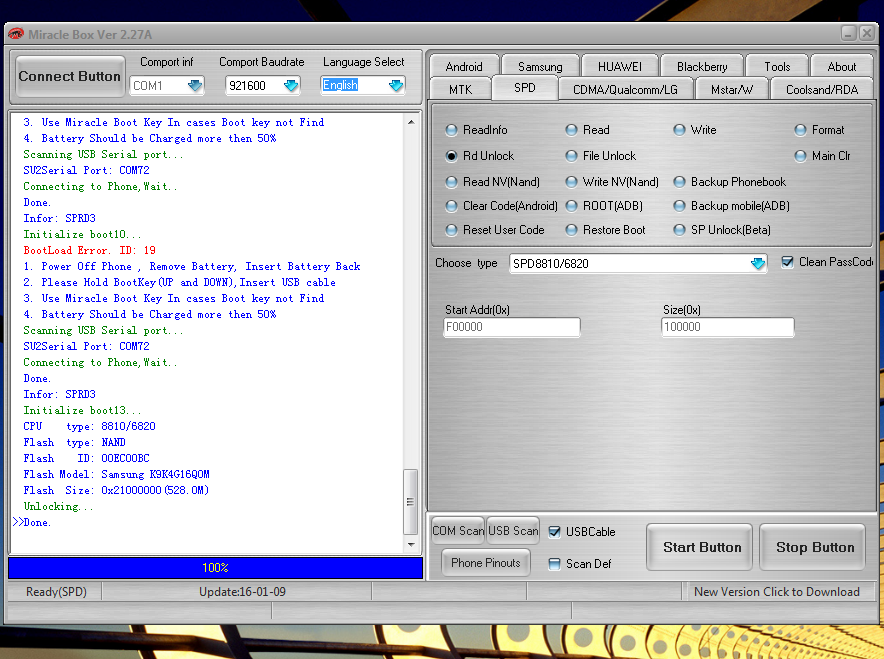This screenshot has height=659, width=884.
Task: Open the Blackberry tab
Action: tap(702, 66)
